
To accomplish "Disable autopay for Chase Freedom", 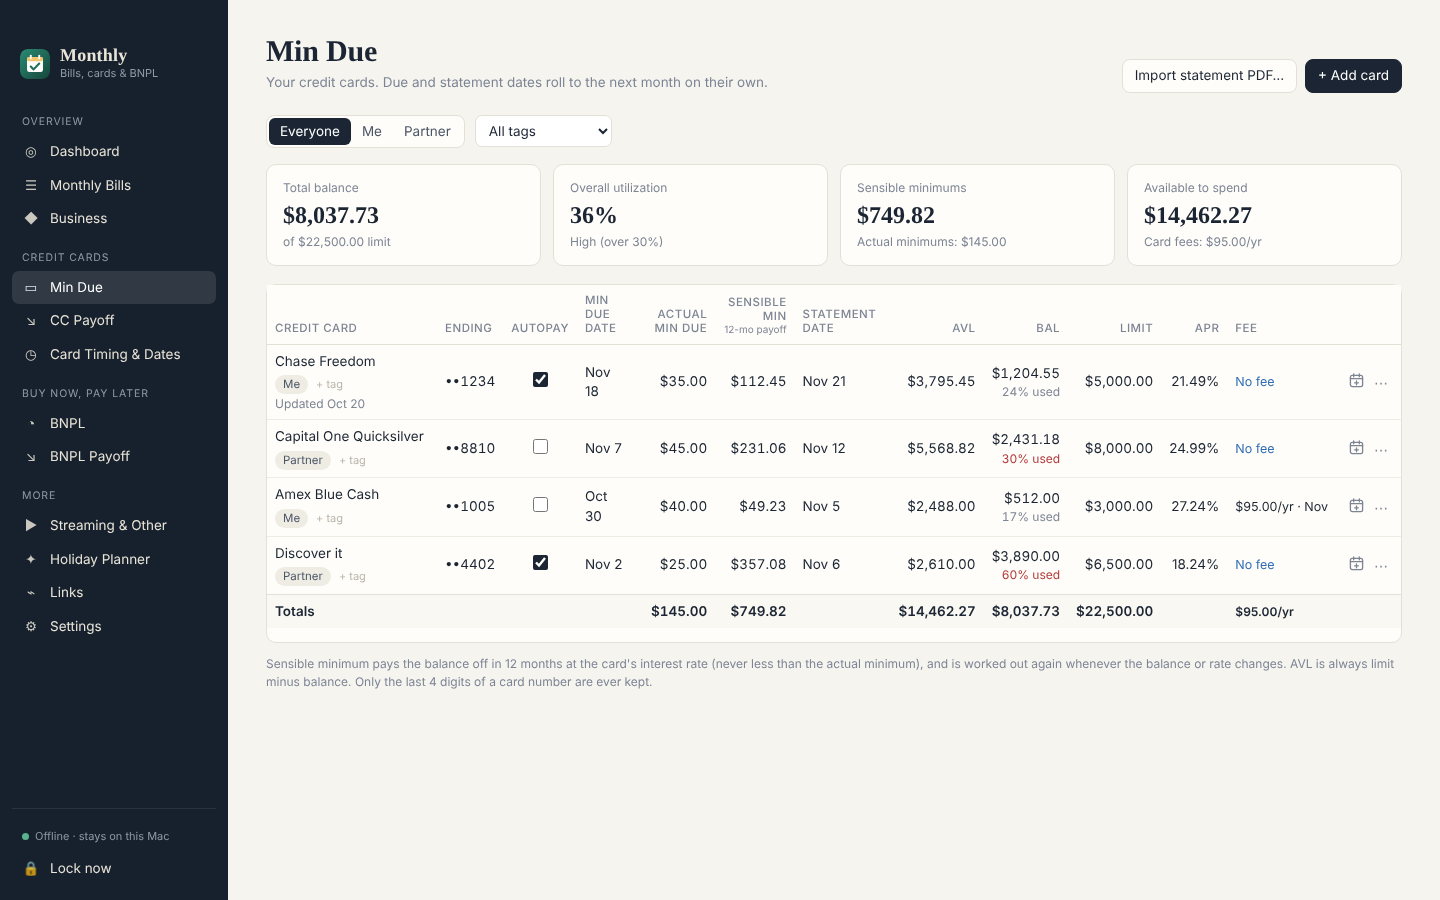I will (540, 379).
